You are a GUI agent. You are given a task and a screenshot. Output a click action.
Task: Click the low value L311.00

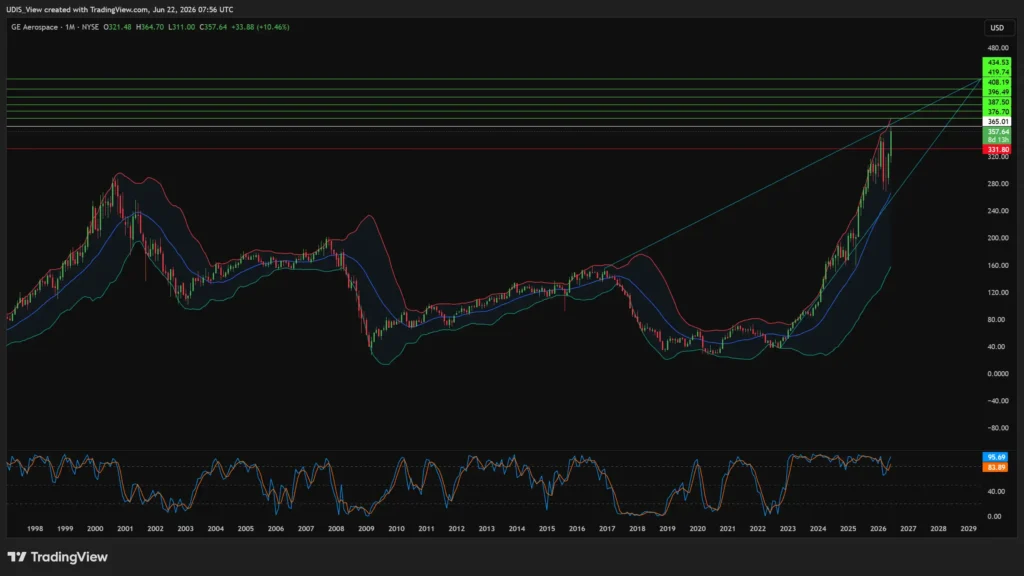pyautogui.click(x=182, y=27)
